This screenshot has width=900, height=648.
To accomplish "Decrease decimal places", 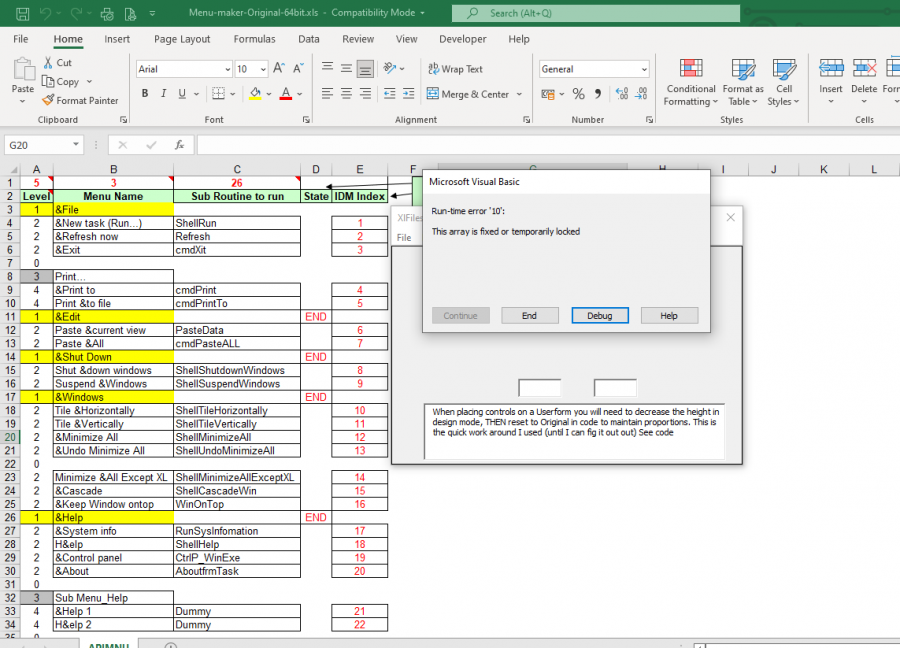I will coord(641,94).
